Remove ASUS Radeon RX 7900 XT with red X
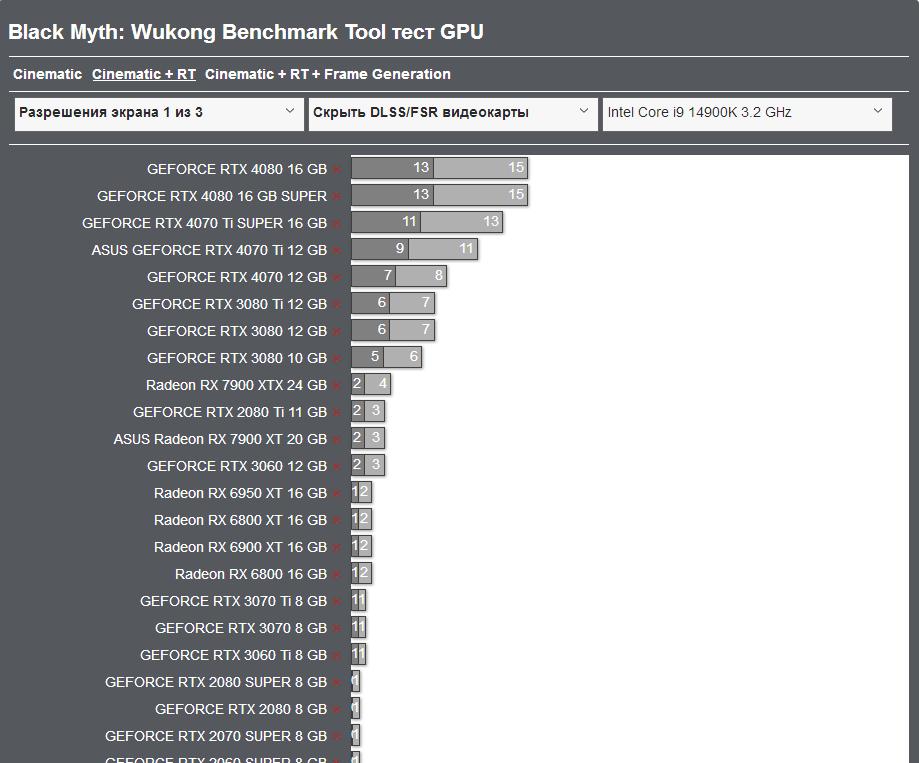The image size is (919, 763). pos(336,439)
